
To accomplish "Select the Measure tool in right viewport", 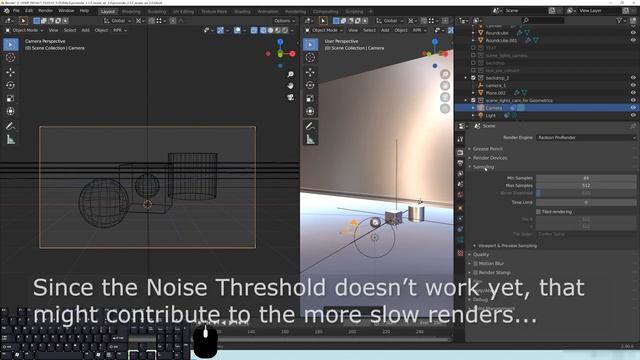I will [310, 140].
